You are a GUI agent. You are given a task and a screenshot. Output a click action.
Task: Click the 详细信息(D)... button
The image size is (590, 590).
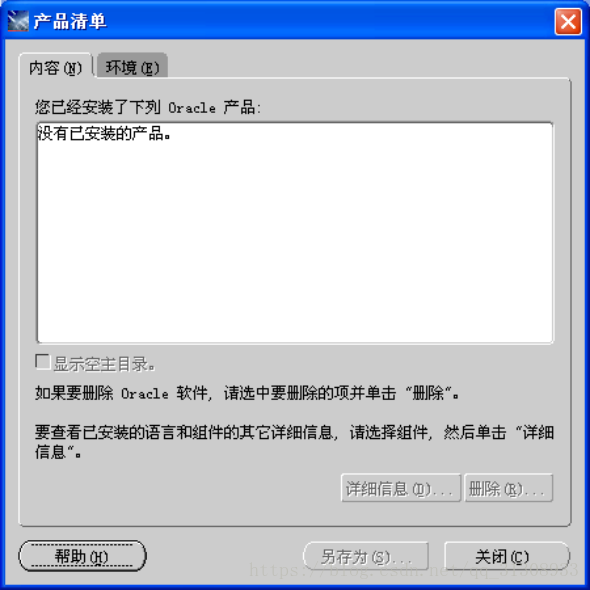pyautogui.click(x=400, y=488)
